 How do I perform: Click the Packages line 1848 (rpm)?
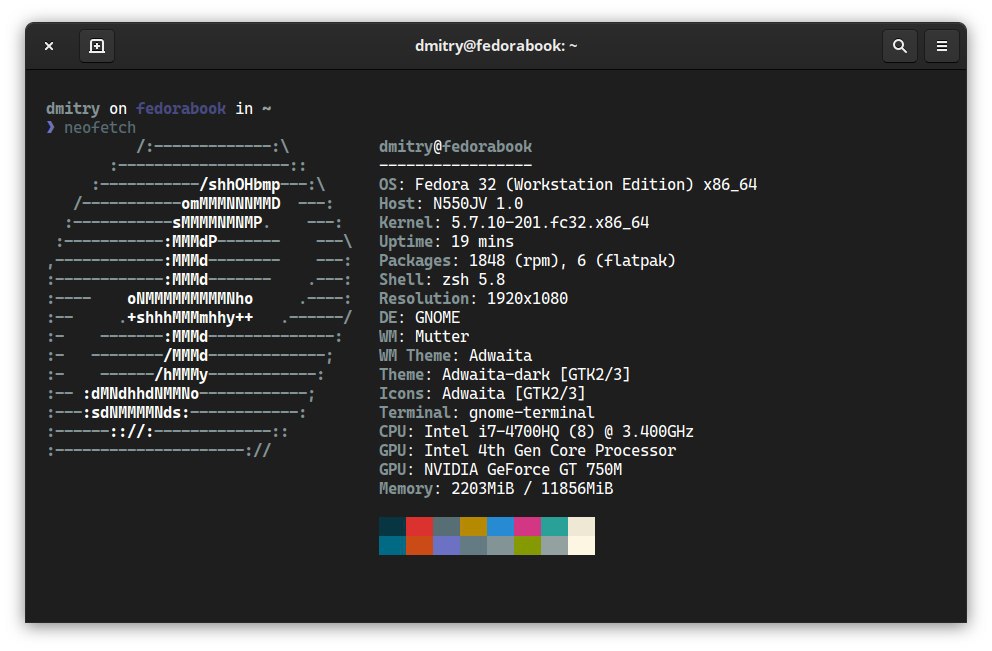(x=528, y=261)
